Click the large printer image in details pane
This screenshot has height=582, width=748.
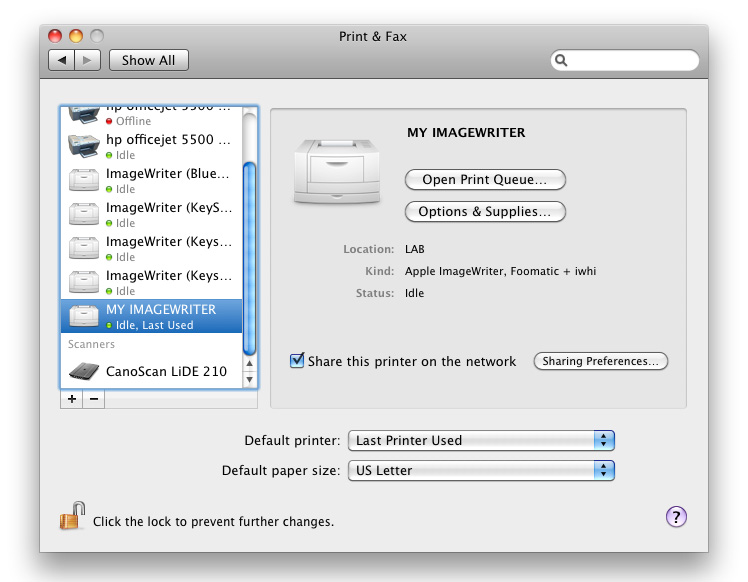tap(337, 172)
